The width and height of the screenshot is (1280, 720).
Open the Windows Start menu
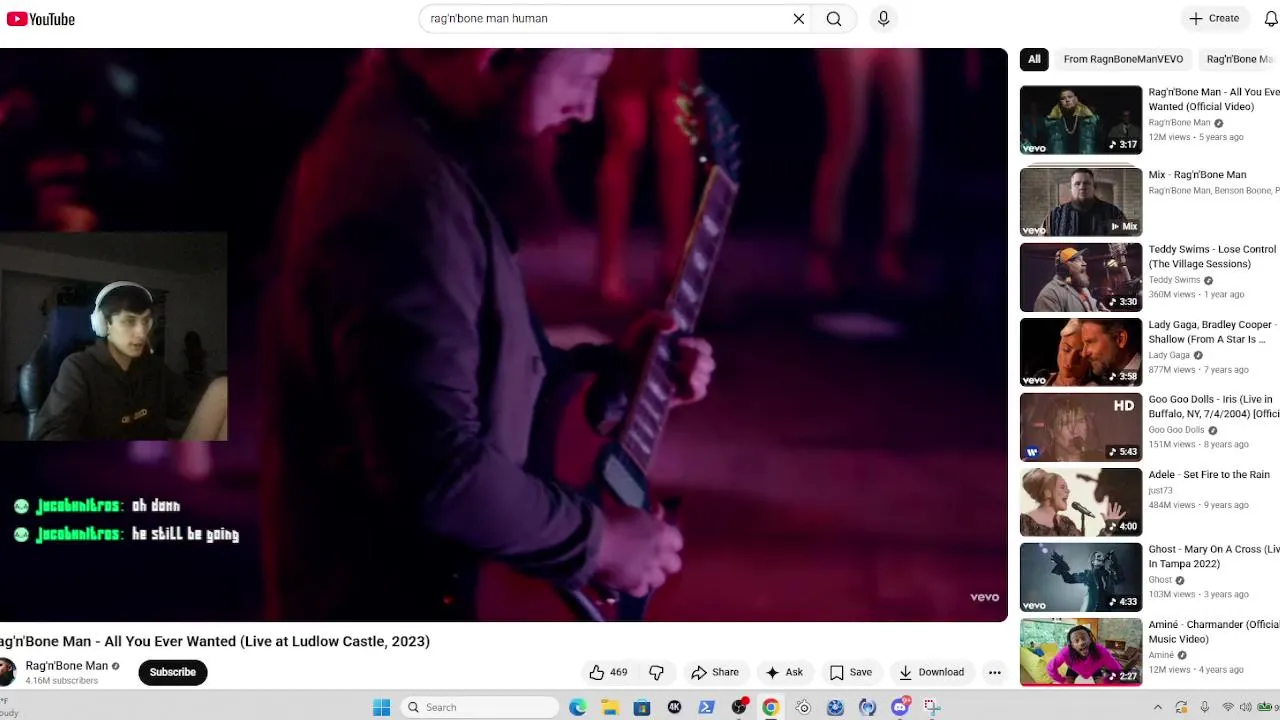[381, 707]
